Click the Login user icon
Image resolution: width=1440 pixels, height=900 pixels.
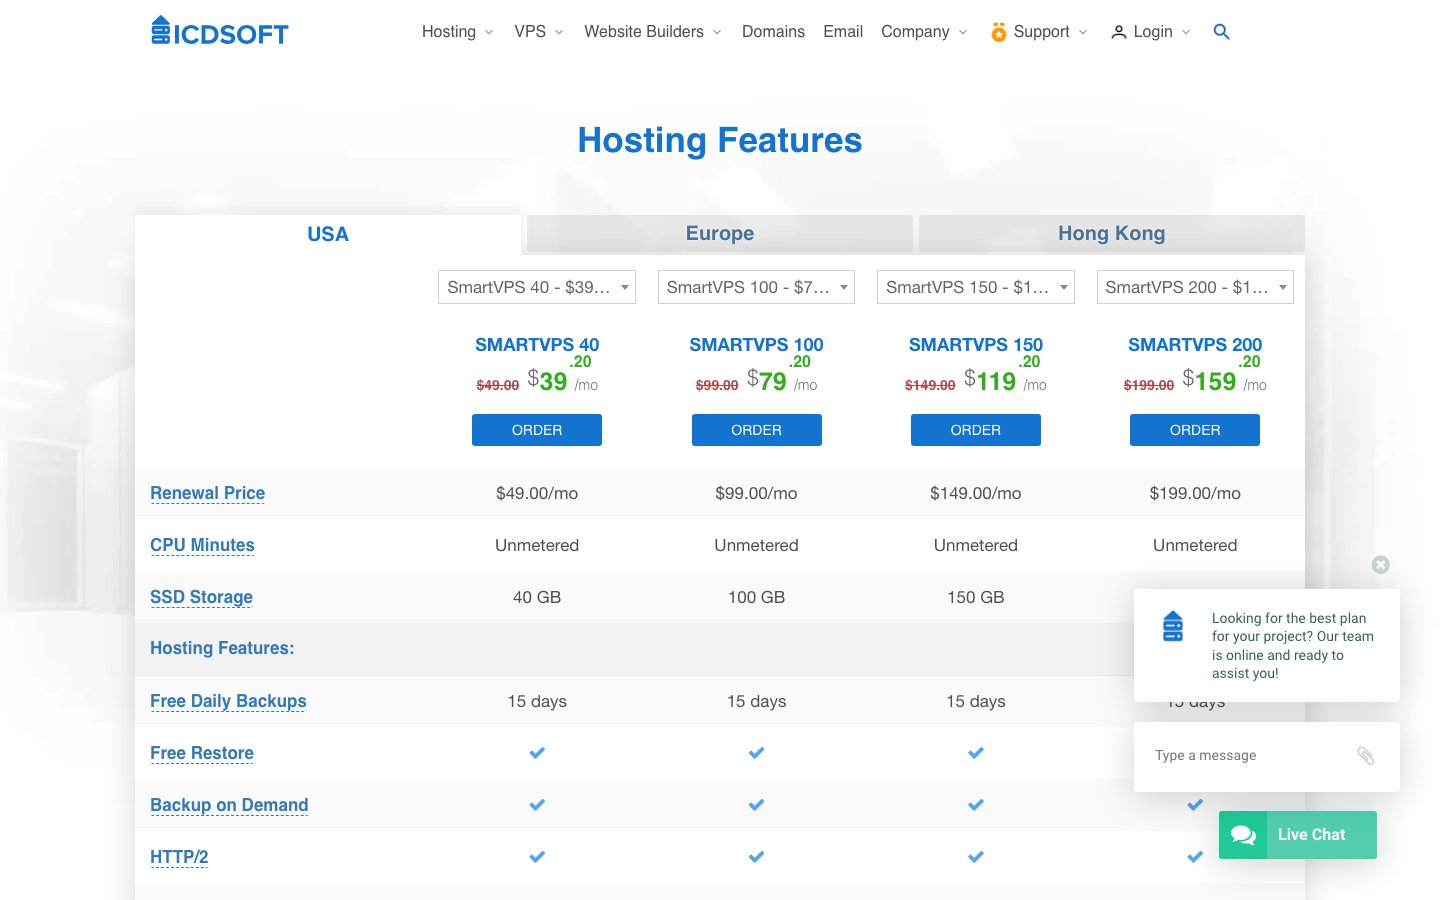point(1119,32)
